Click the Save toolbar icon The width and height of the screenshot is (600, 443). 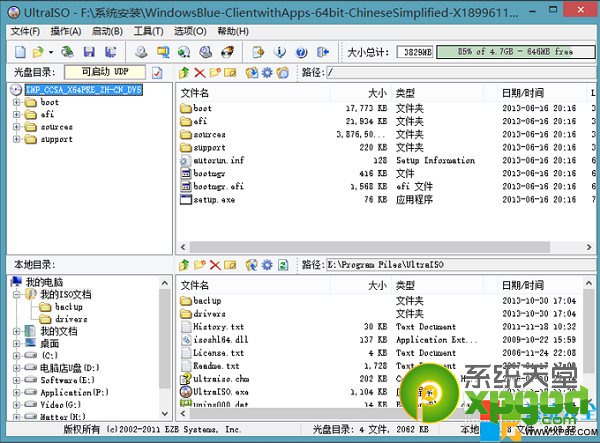91,51
